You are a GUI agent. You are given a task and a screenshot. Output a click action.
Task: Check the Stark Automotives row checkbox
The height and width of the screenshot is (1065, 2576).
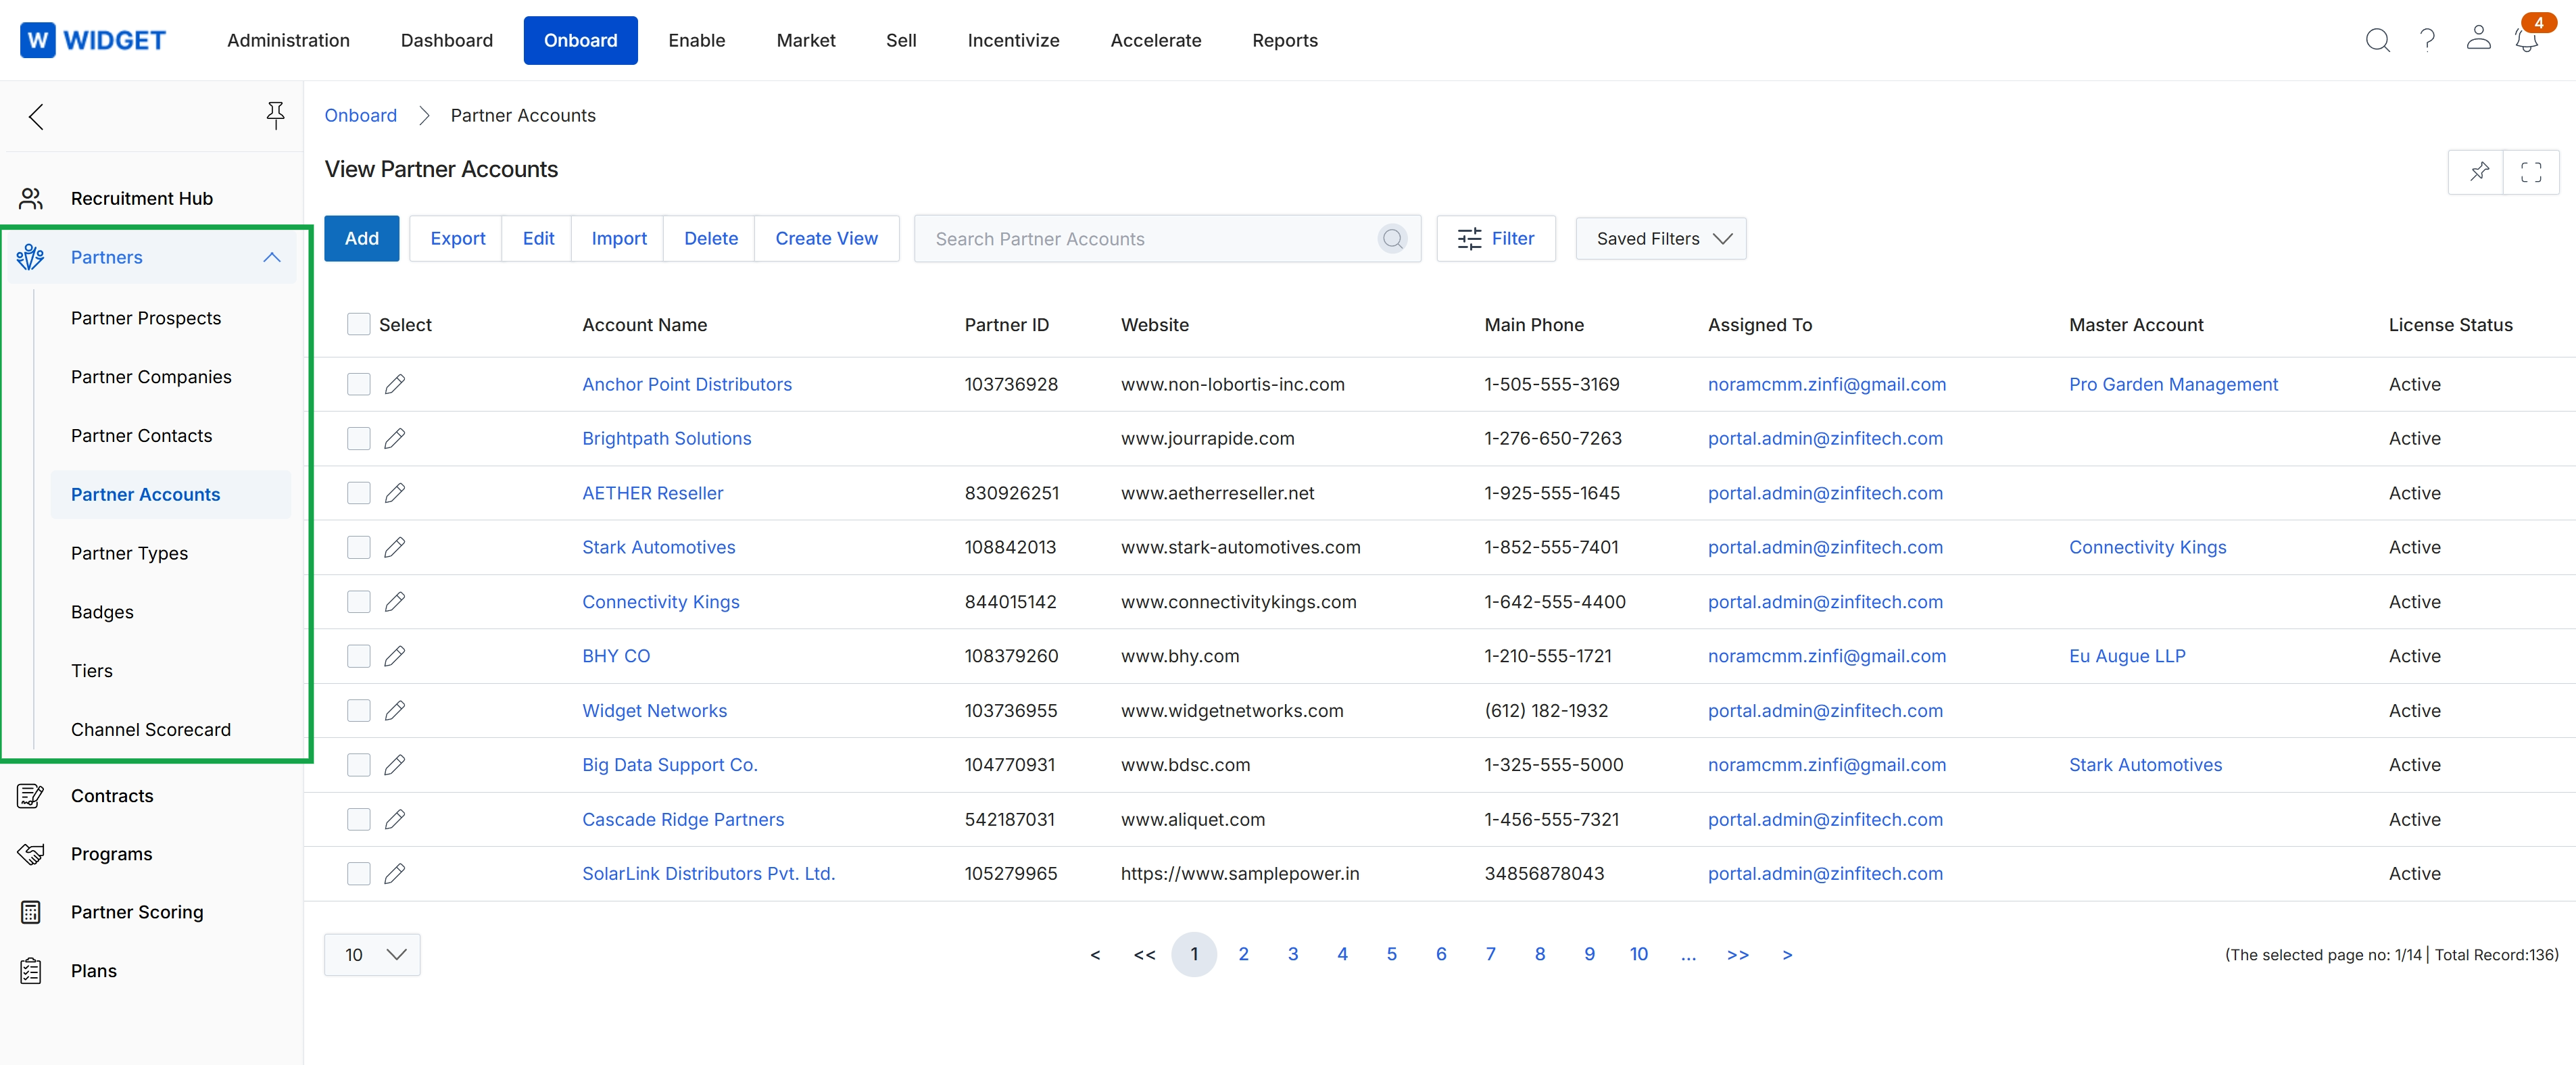coord(358,548)
